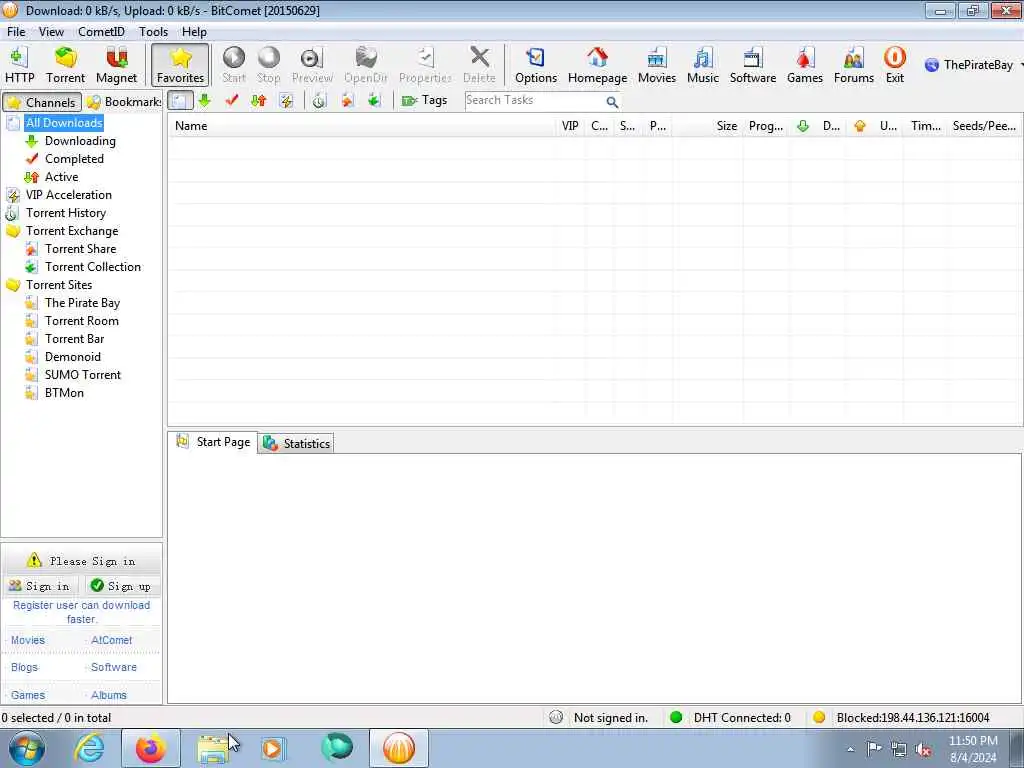Open the Blogs link

click(x=24, y=667)
